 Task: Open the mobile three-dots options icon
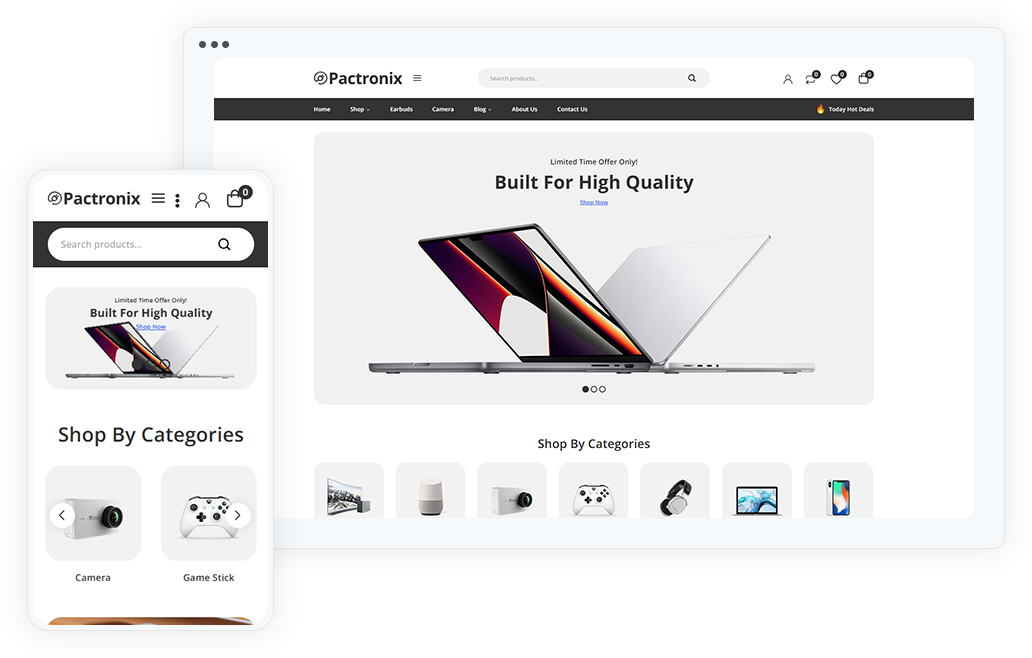click(x=177, y=201)
